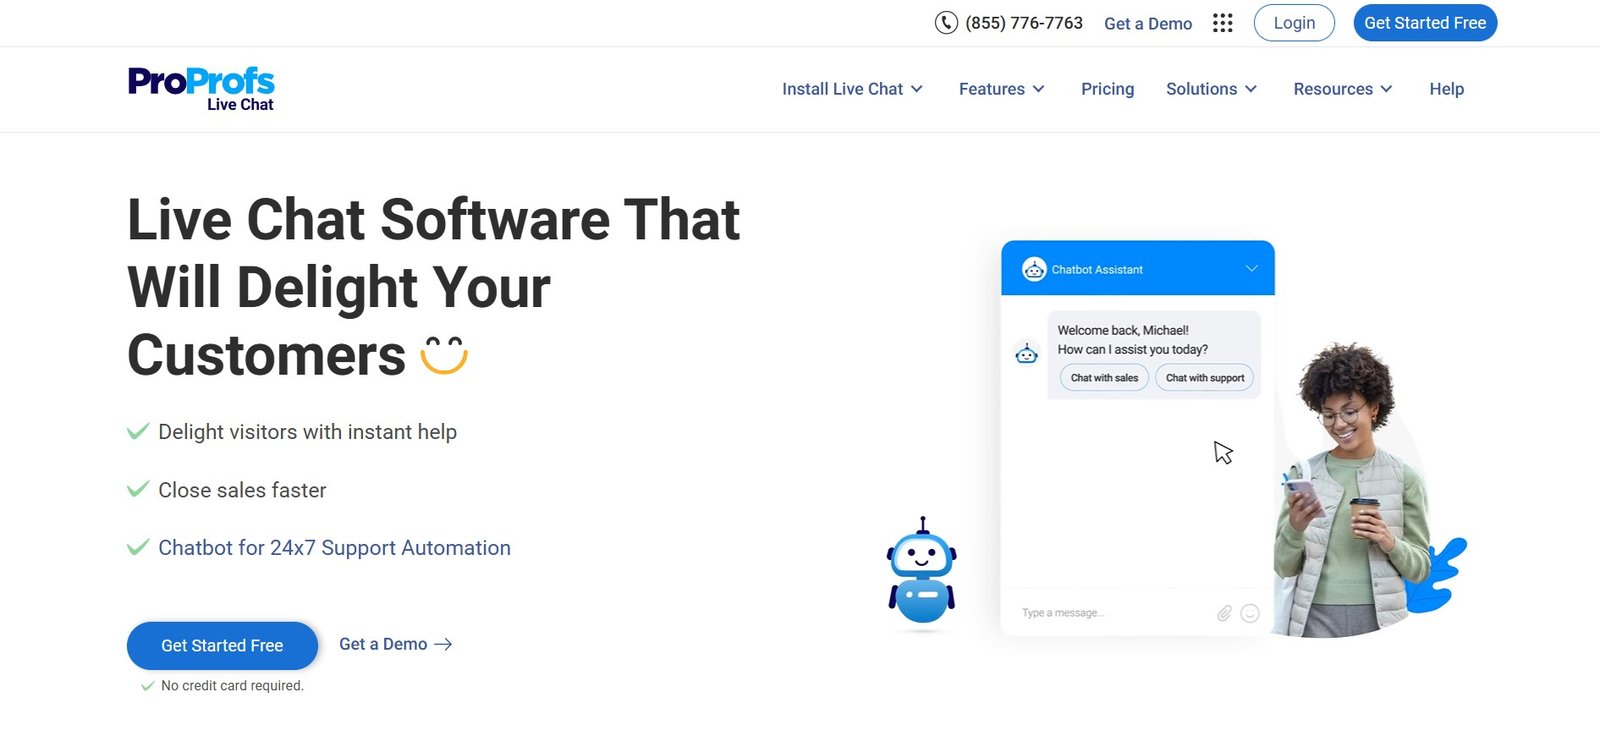Click the hero Get Started Free button
This screenshot has height=752, width=1600.
pyautogui.click(x=222, y=645)
